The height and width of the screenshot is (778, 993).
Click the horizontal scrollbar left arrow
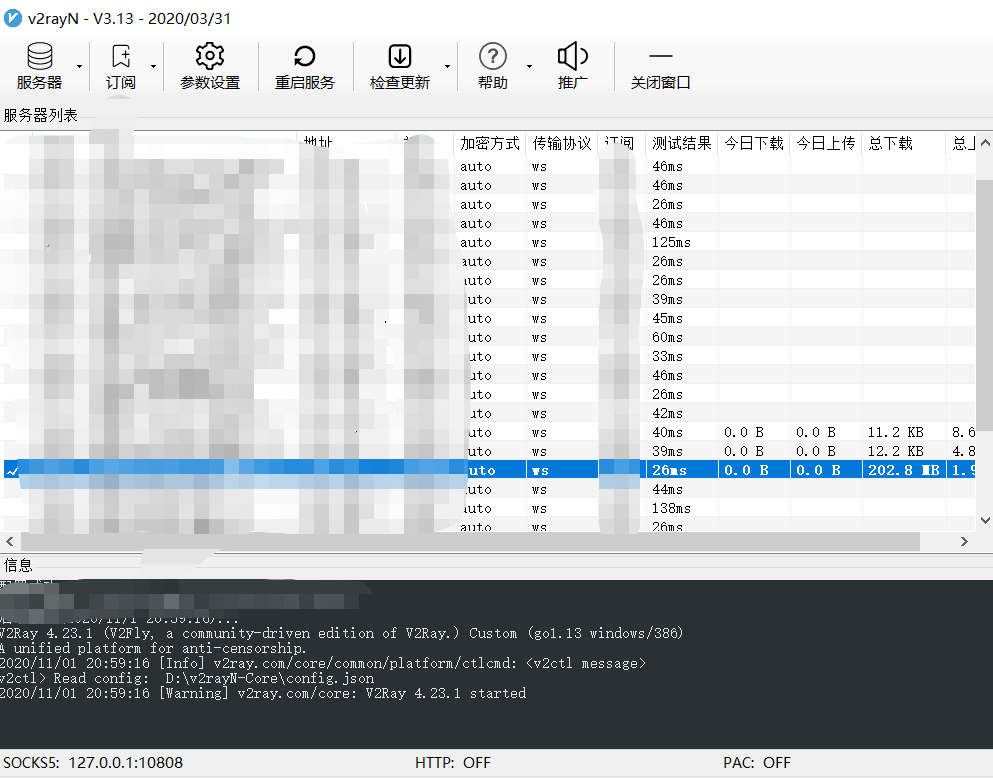coord(9,541)
